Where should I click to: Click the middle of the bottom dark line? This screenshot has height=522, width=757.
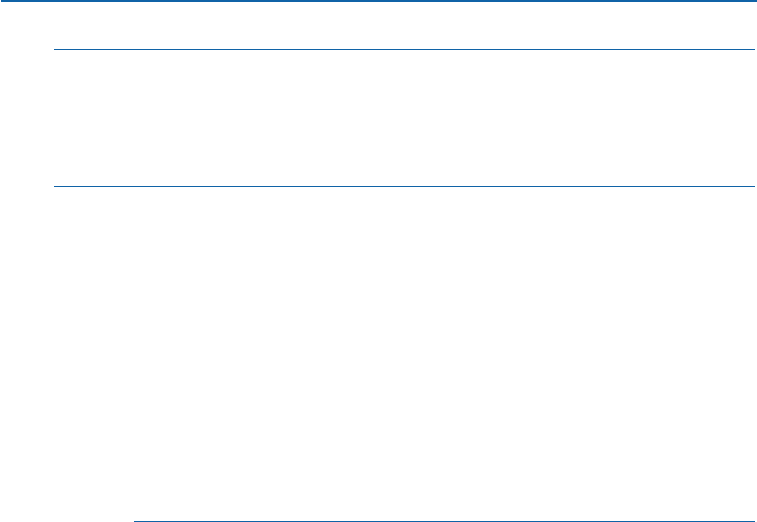click(x=444, y=520)
